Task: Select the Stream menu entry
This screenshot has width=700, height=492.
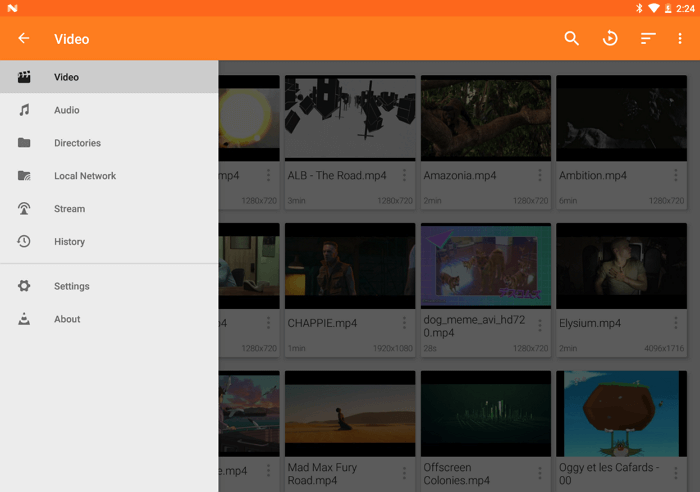Action: [x=69, y=209]
